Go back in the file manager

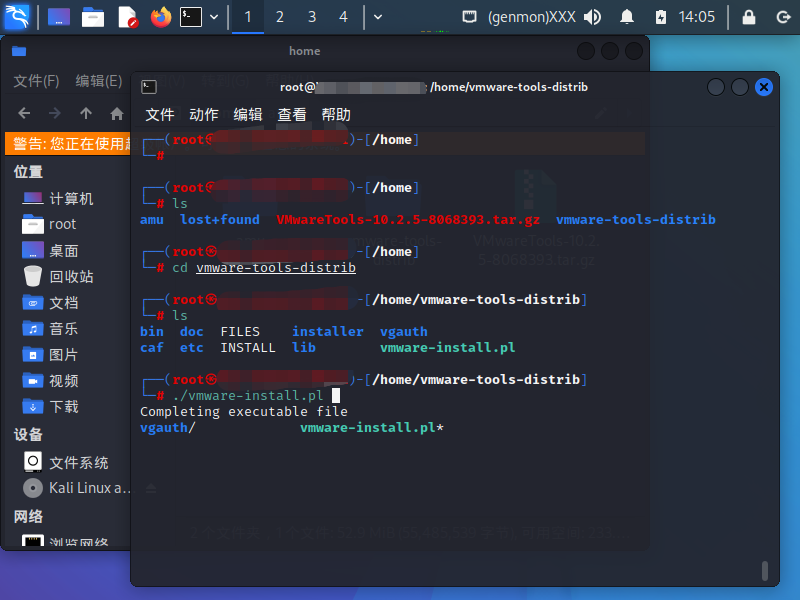[24, 113]
